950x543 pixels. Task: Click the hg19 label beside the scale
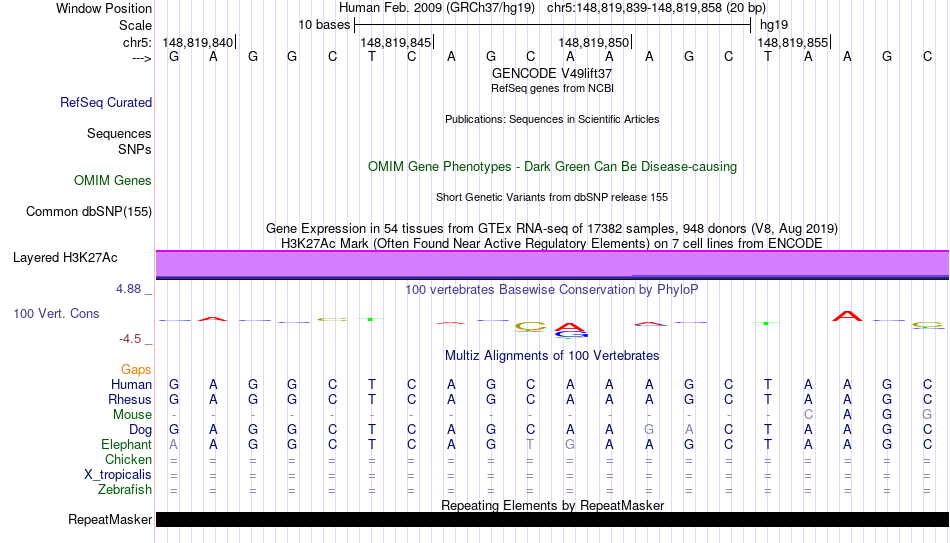click(x=774, y=25)
